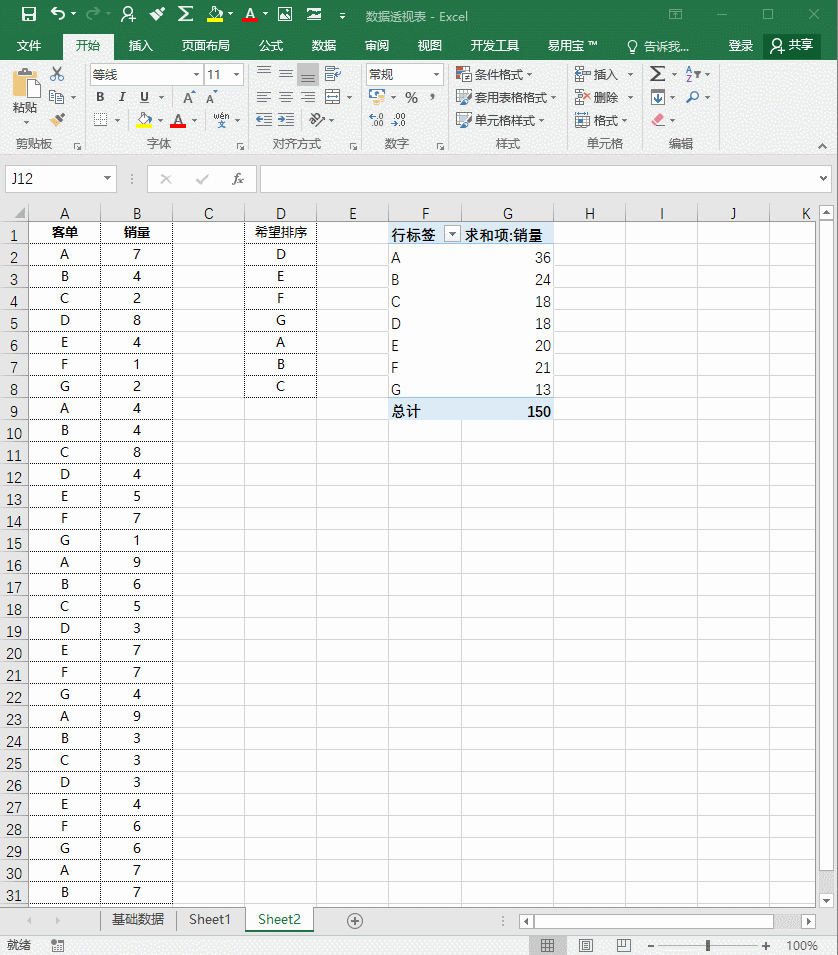Switch to Page Layout view in status bar

tap(585, 945)
